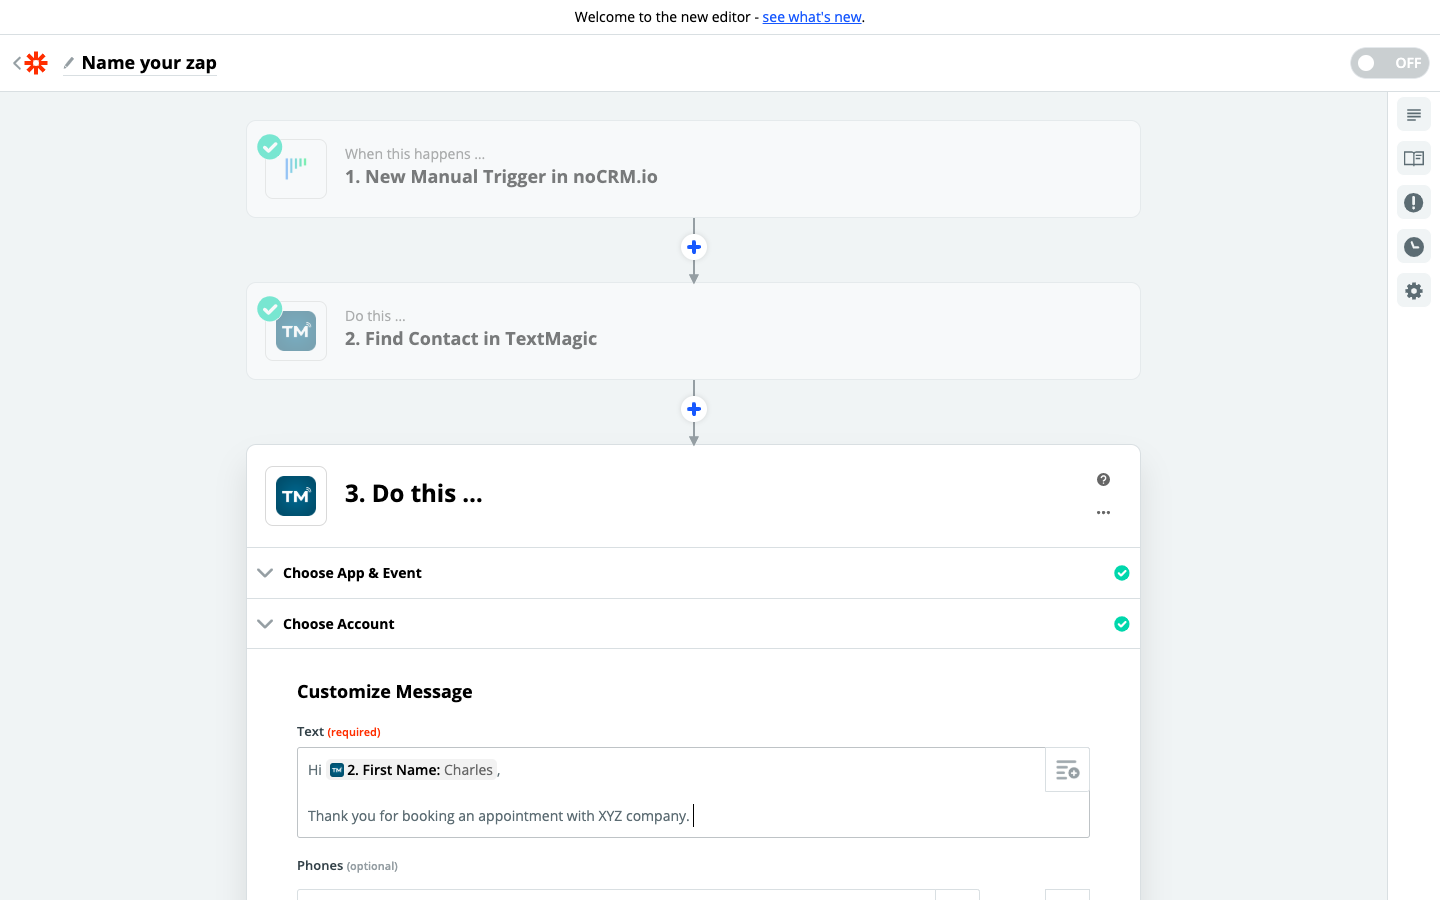
Task: Click the insert data icon in Text field
Action: click(x=1067, y=770)
